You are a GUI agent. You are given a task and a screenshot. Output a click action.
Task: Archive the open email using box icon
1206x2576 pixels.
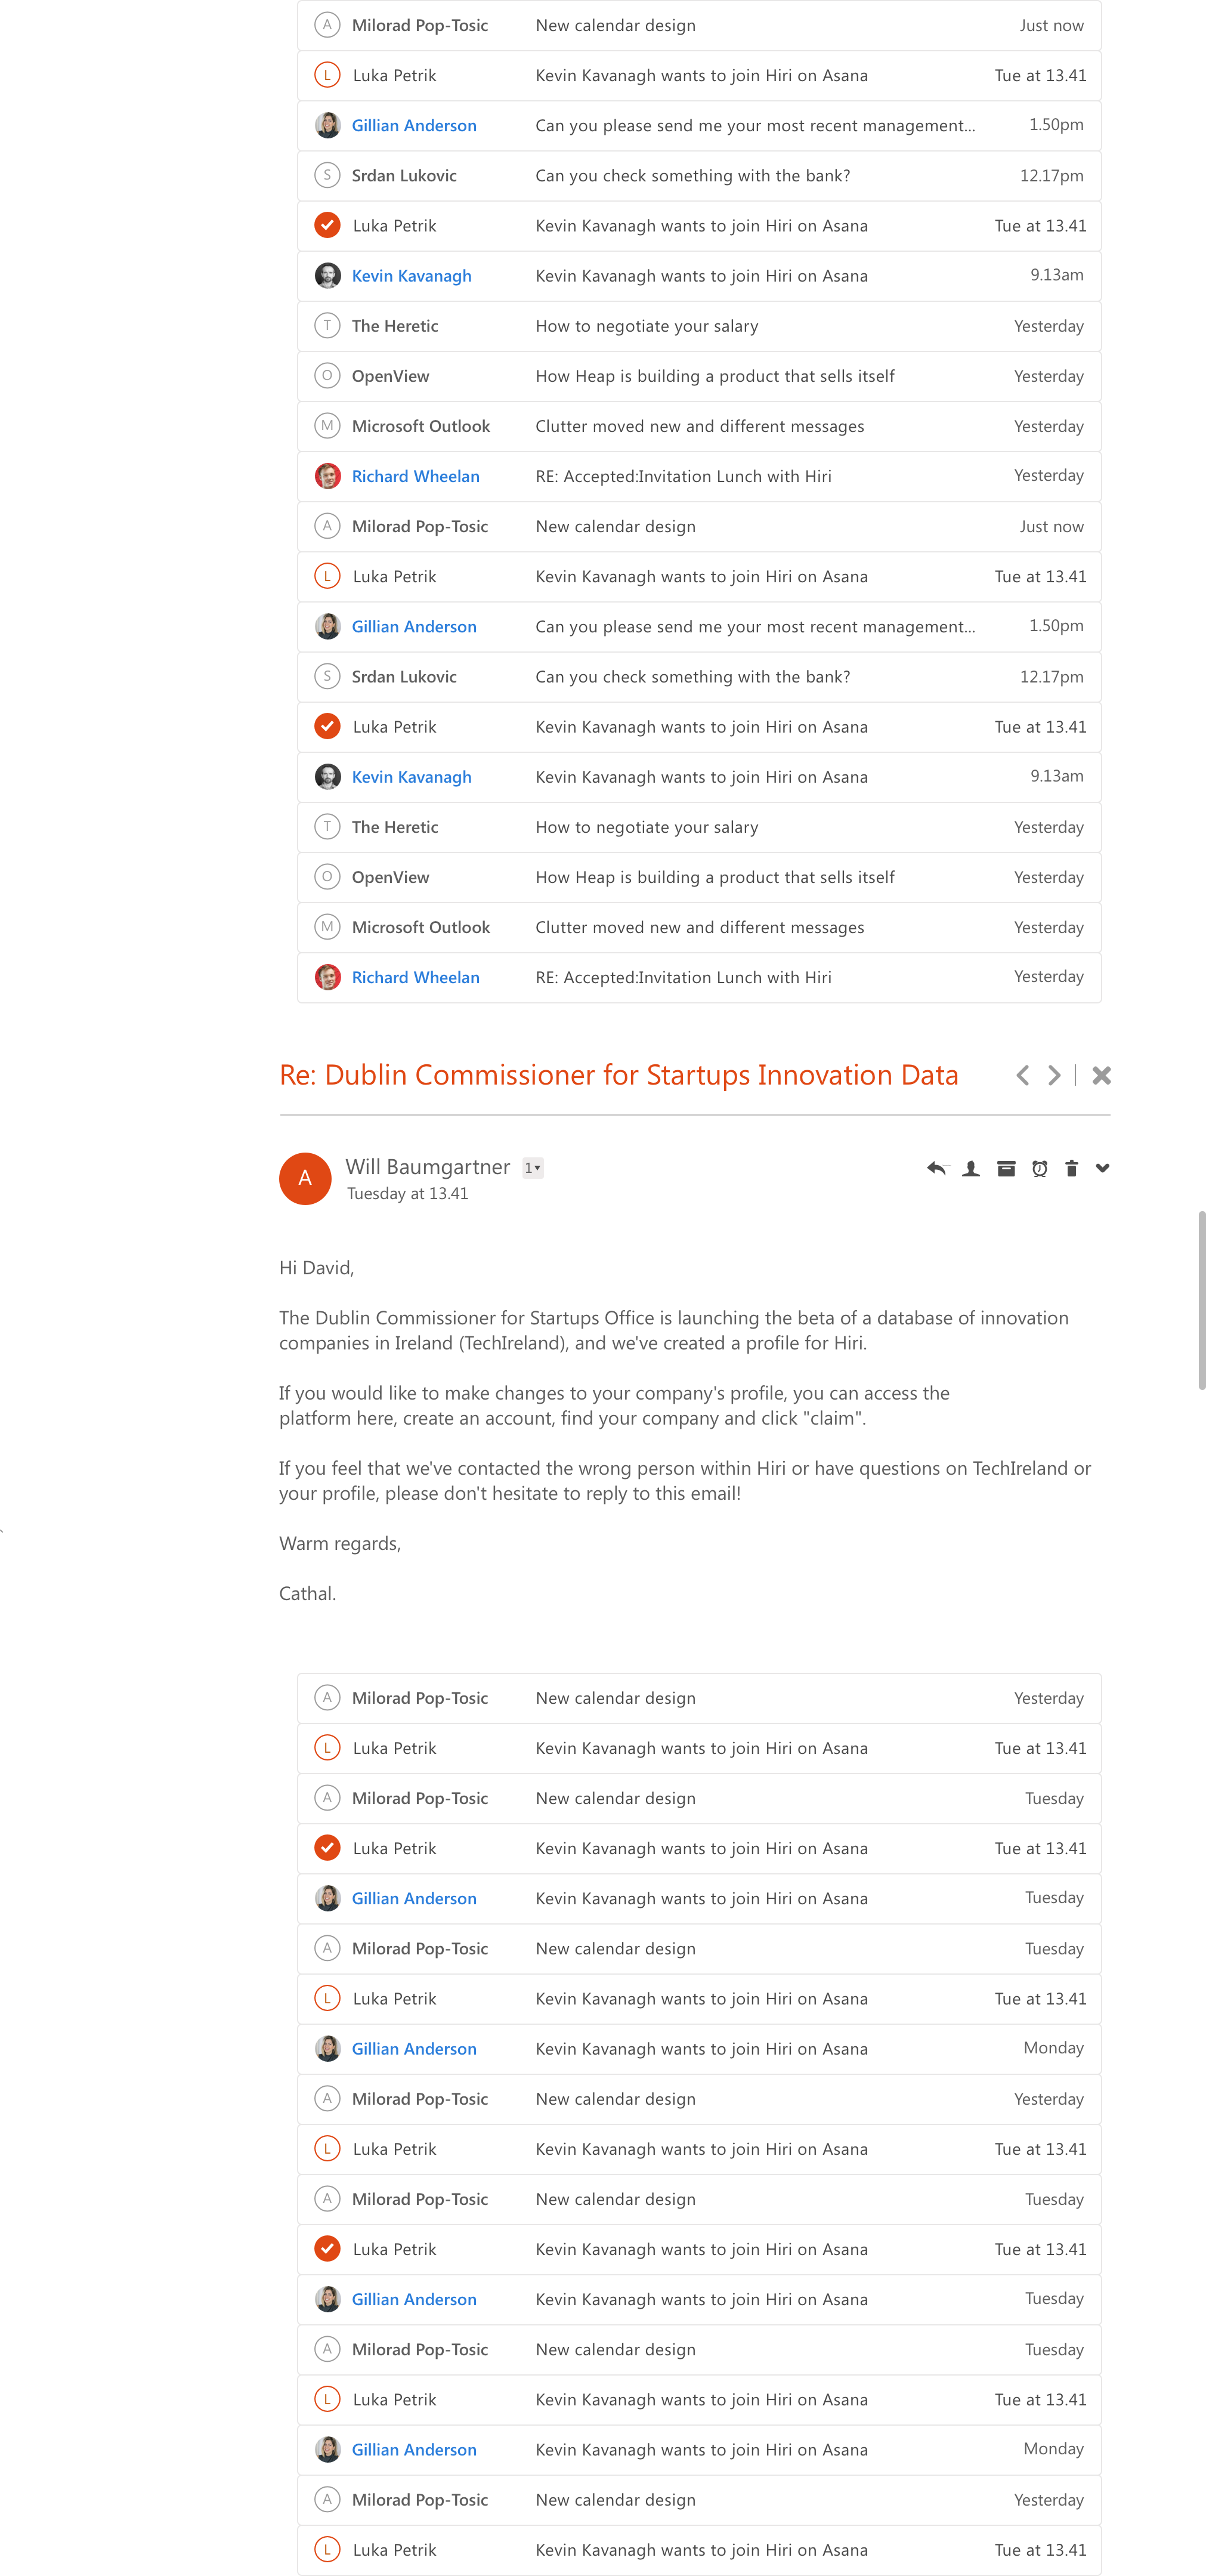[1006, 1168]
